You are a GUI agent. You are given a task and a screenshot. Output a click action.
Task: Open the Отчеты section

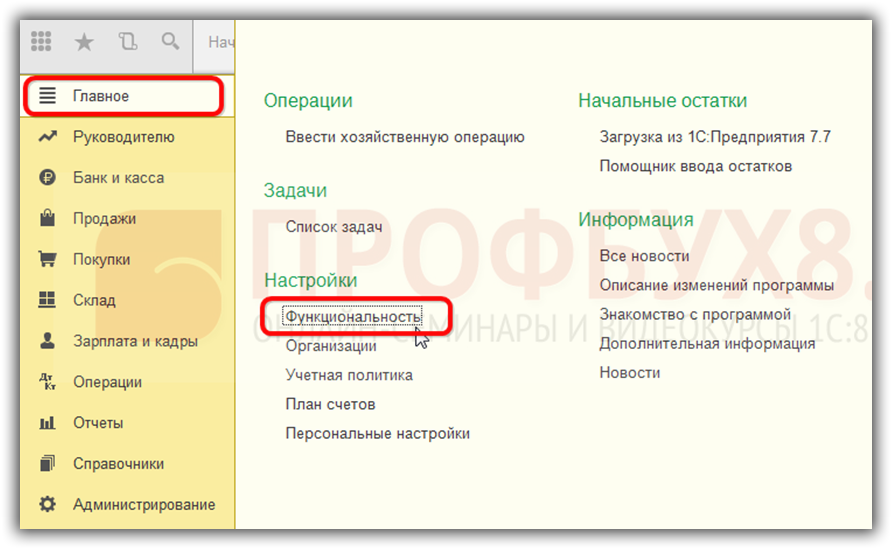pos(98,423)
